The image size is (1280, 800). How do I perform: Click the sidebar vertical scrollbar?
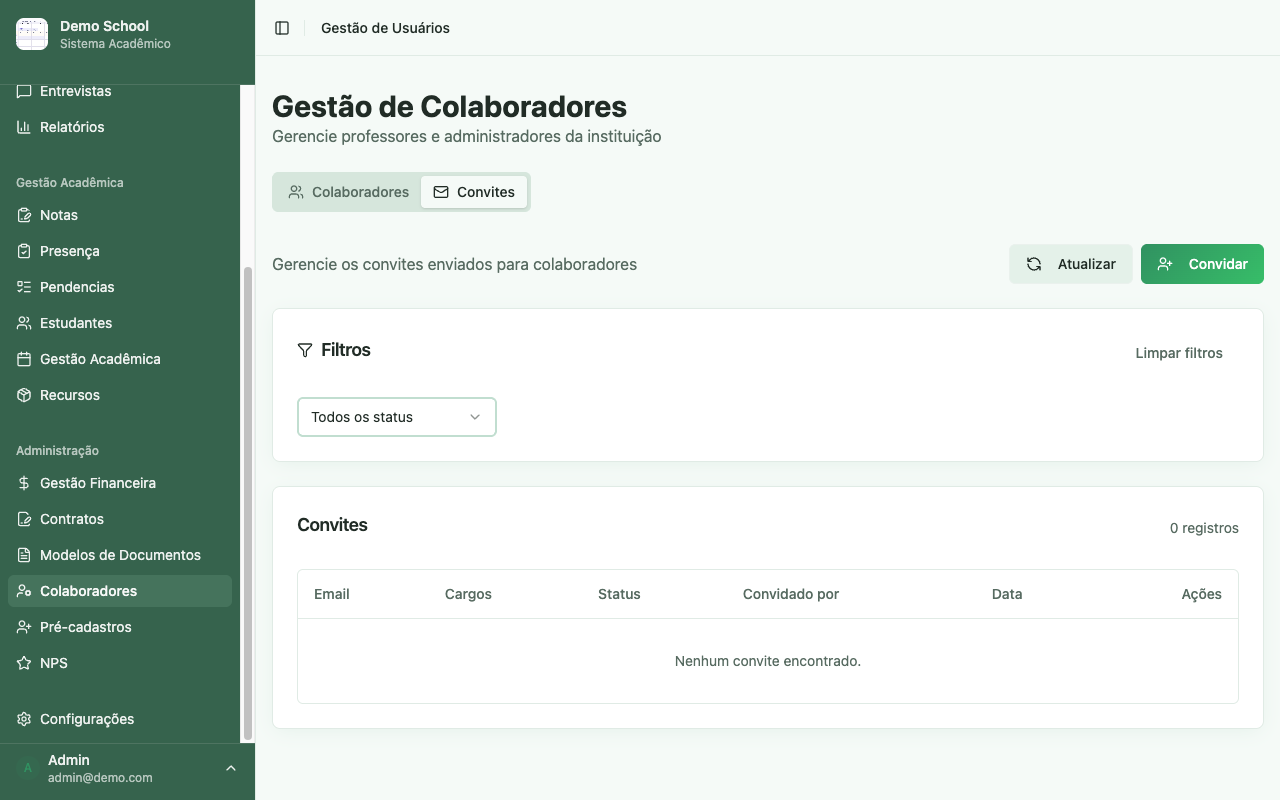248,503
